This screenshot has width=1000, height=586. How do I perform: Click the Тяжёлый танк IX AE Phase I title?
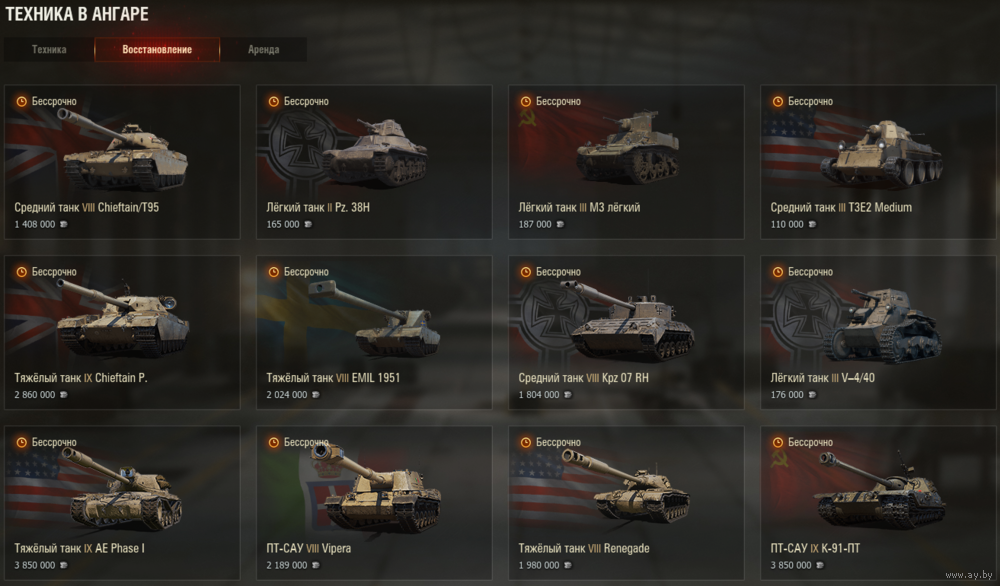79,548
